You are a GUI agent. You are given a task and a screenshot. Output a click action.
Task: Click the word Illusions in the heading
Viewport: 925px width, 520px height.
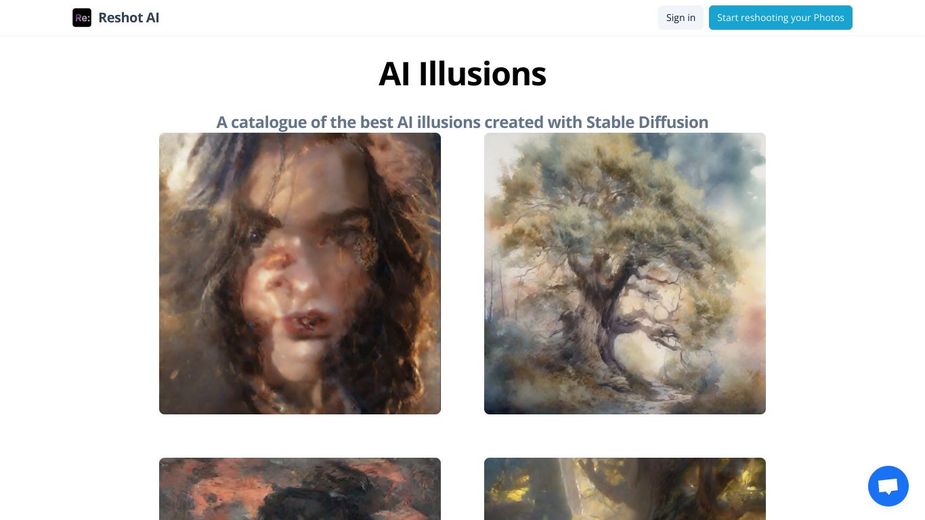click(483, 74)
